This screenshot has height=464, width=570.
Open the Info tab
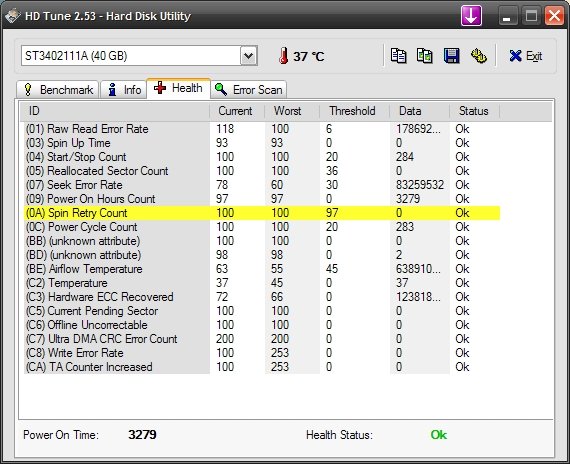[x=124, y=89]
